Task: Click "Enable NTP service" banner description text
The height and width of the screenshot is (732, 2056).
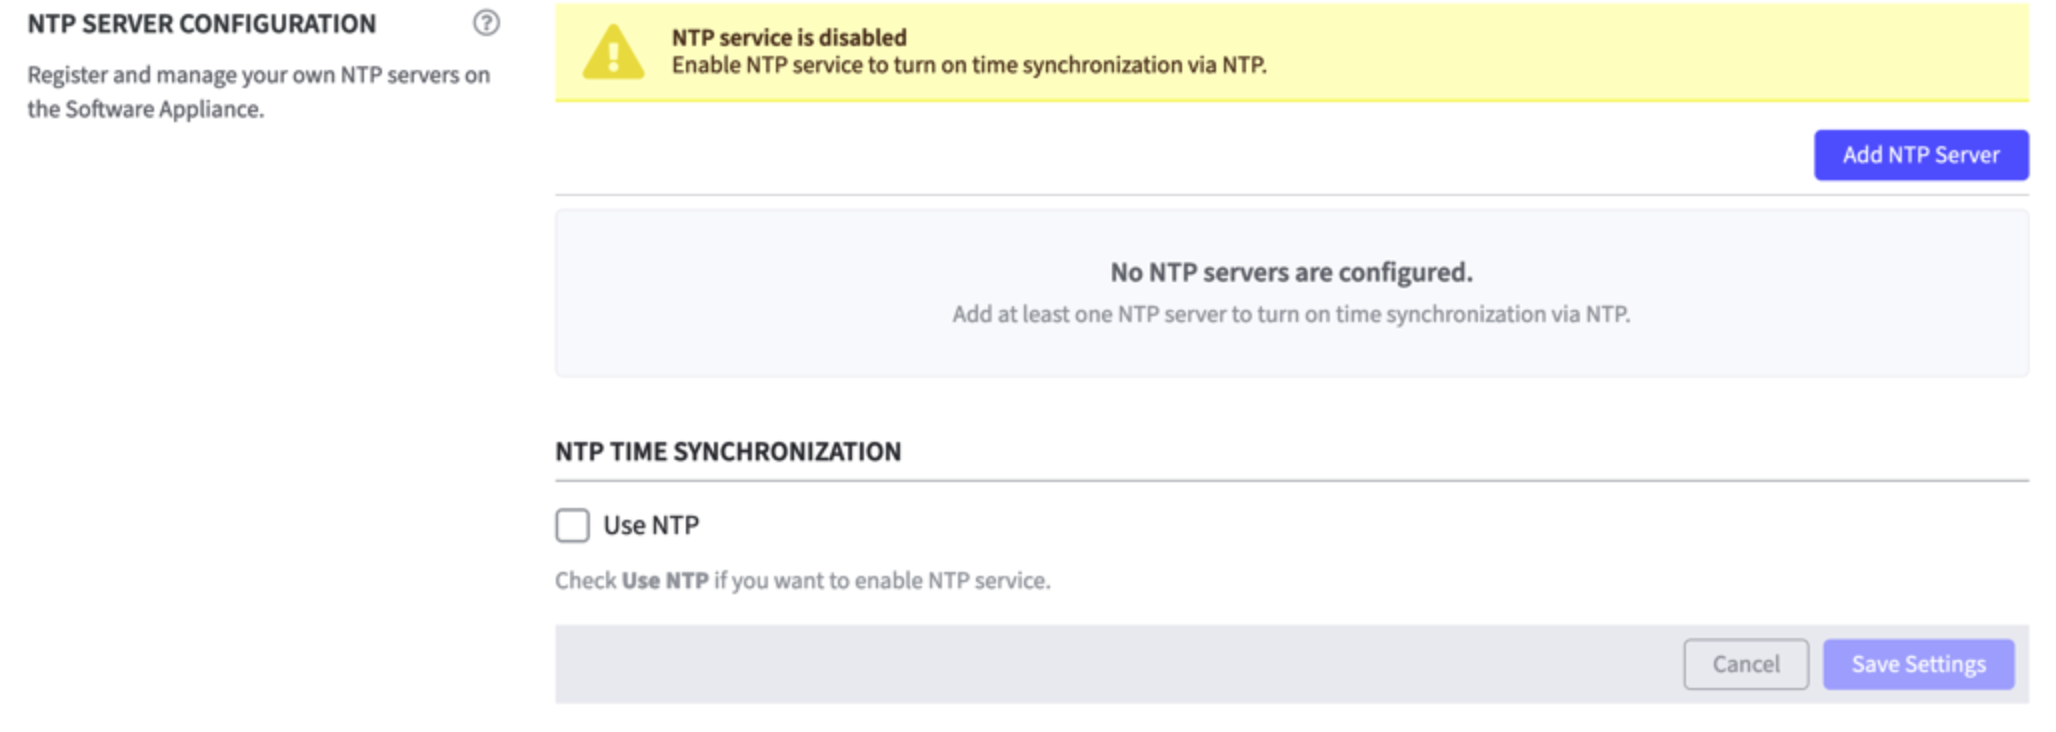Action: coord(968,65)
